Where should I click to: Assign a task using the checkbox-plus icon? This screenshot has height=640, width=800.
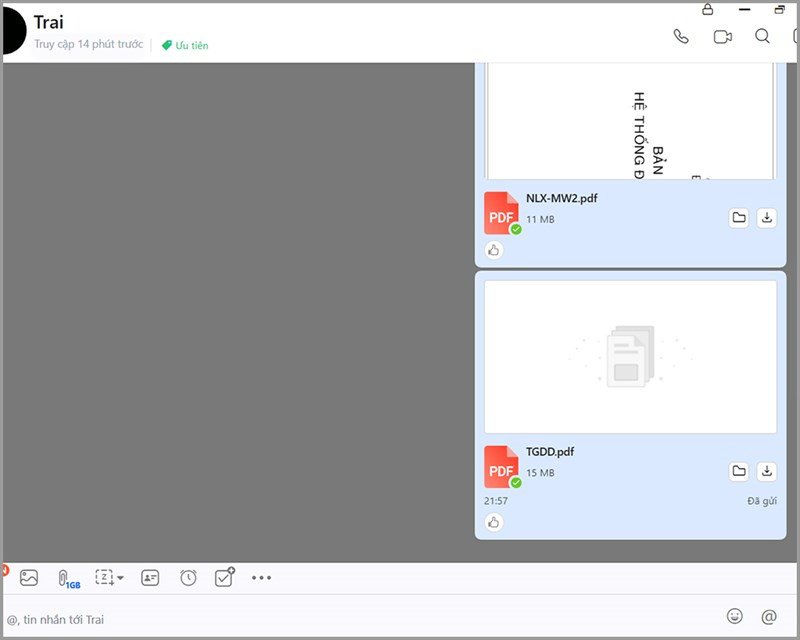(x=225, y=577)
